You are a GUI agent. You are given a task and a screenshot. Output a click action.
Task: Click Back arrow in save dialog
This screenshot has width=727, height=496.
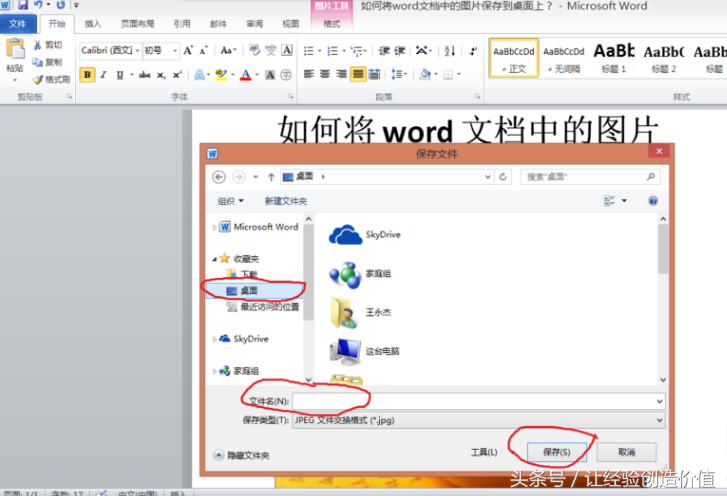tap(219, 177)
